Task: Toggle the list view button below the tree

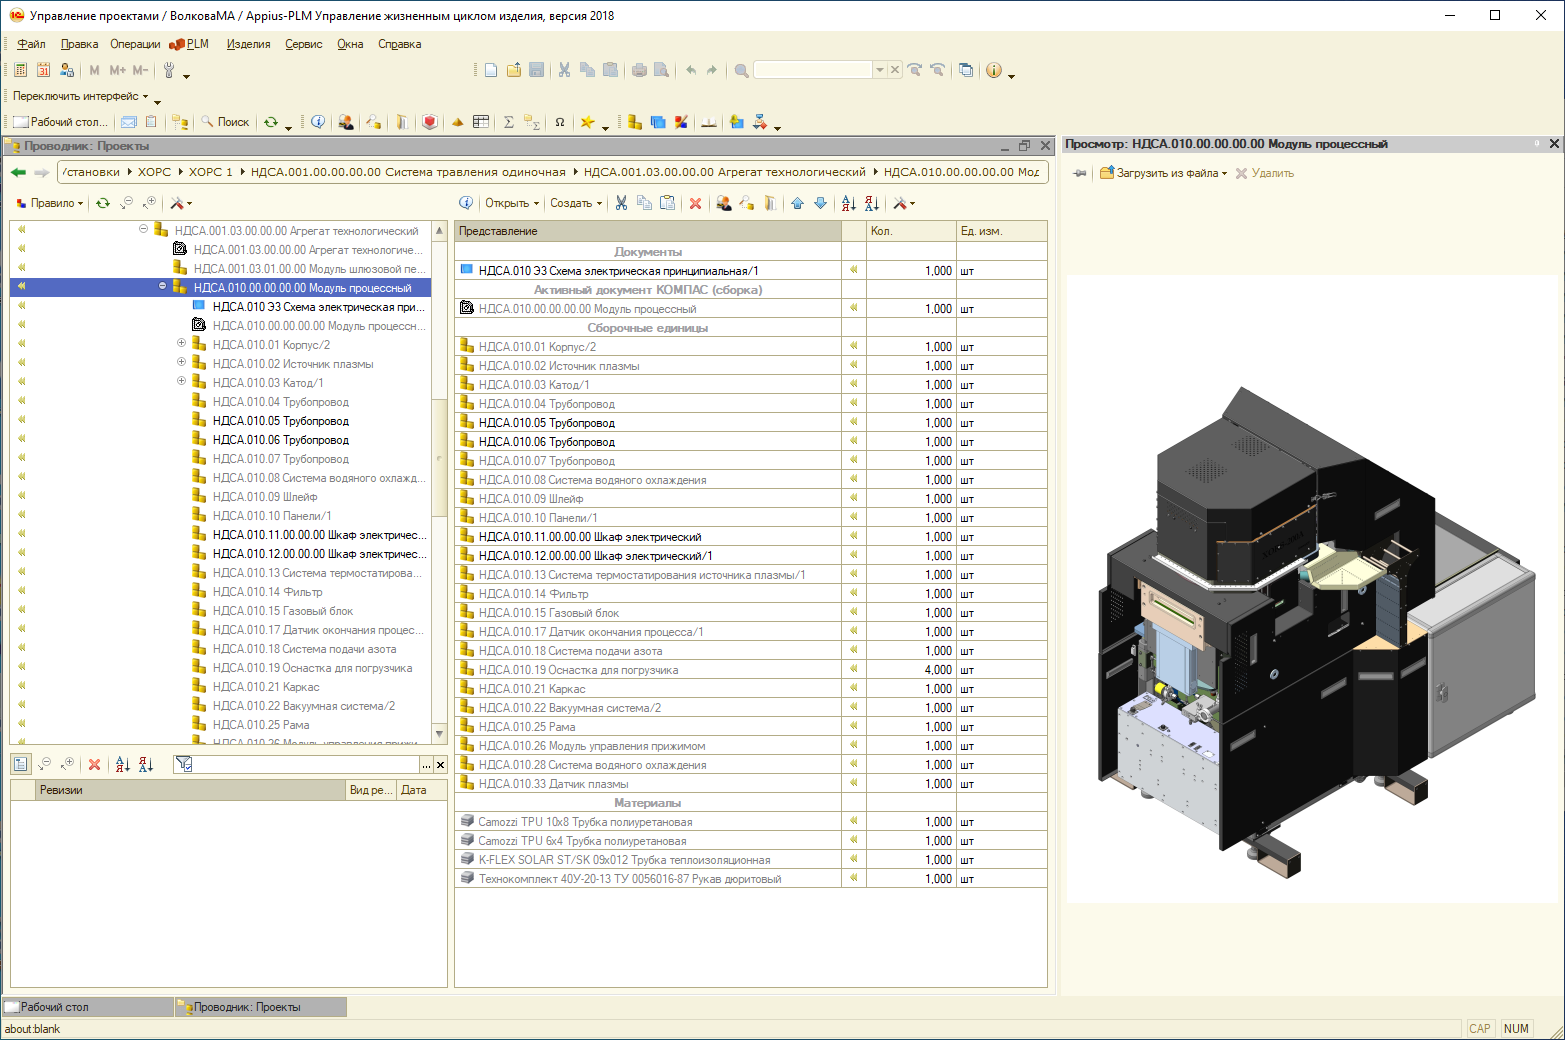Action: pos(20,764)
